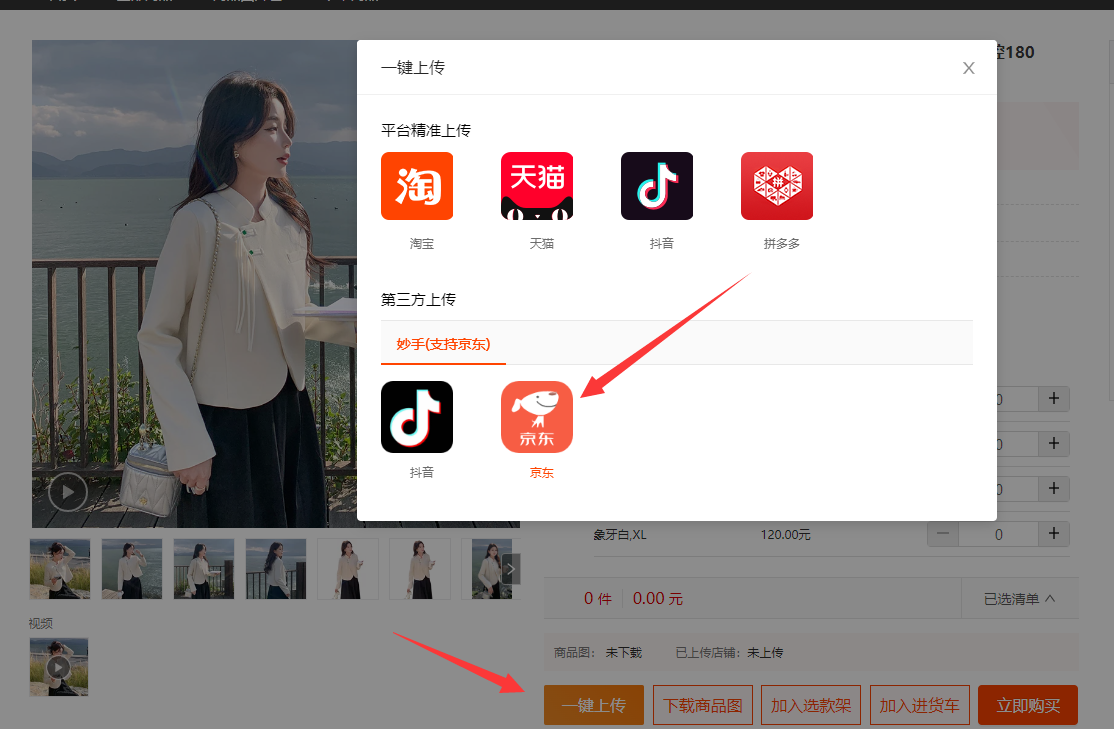Close the 一键上传 dialog
This screenshot has width=1114, height=729.
968,68
